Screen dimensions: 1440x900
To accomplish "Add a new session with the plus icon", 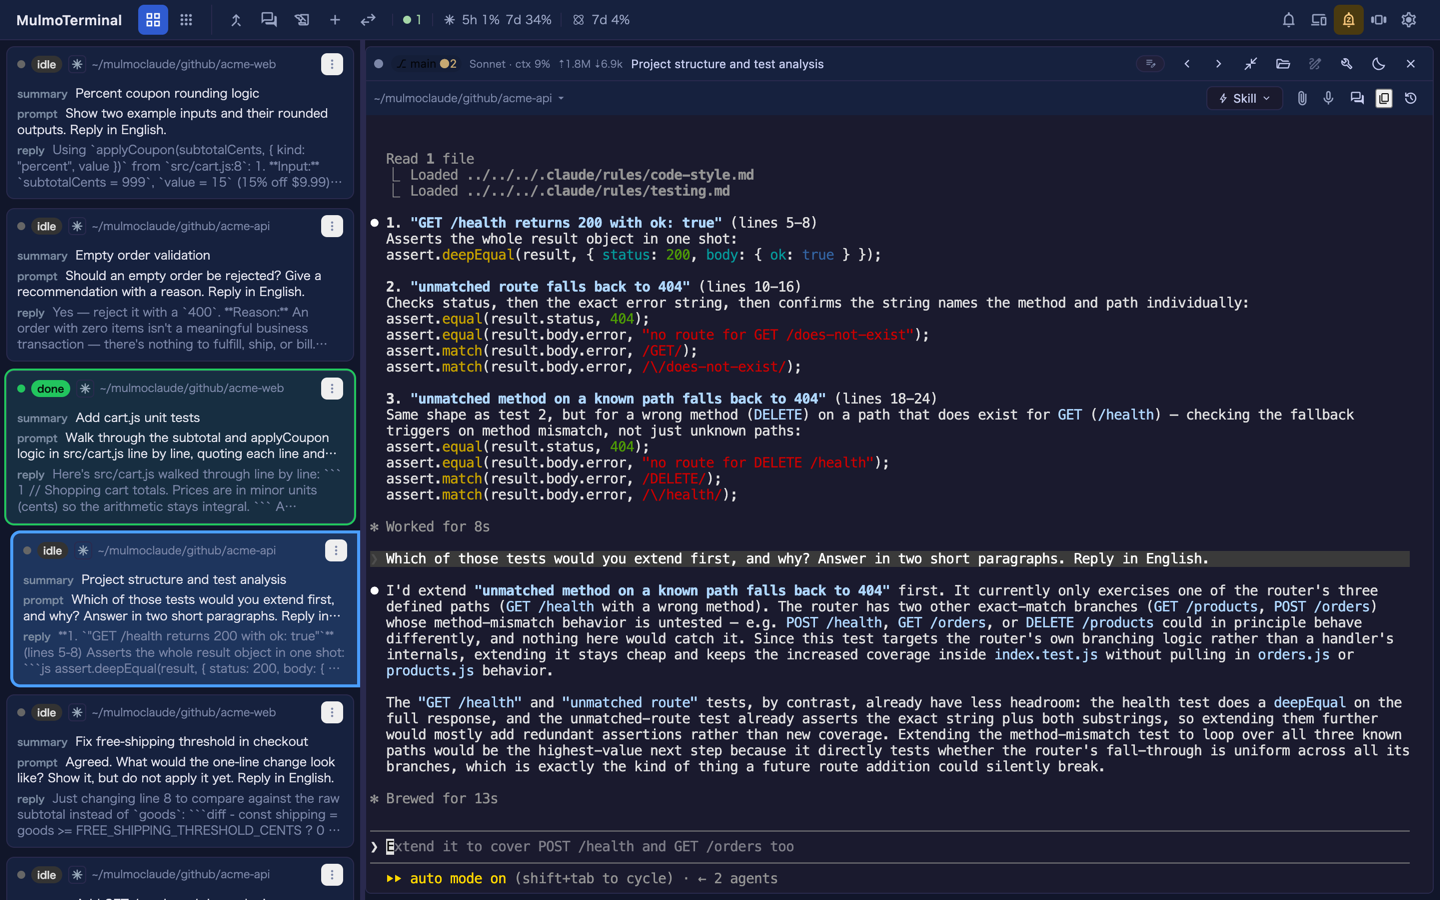I will pos(335,20).
